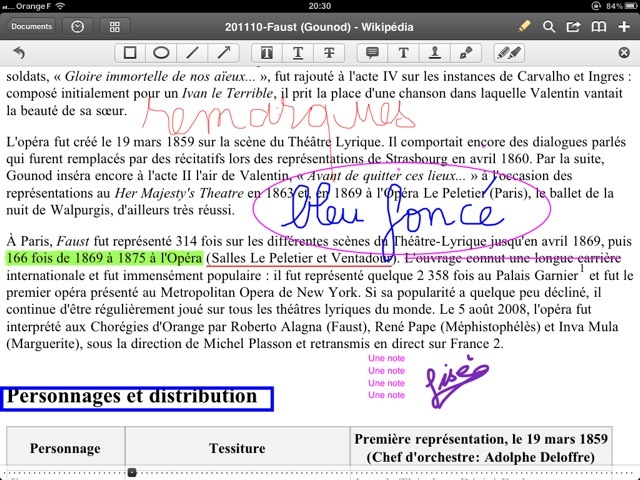
Task: Open search with the magnifier icon
Action: coord(550,26)
